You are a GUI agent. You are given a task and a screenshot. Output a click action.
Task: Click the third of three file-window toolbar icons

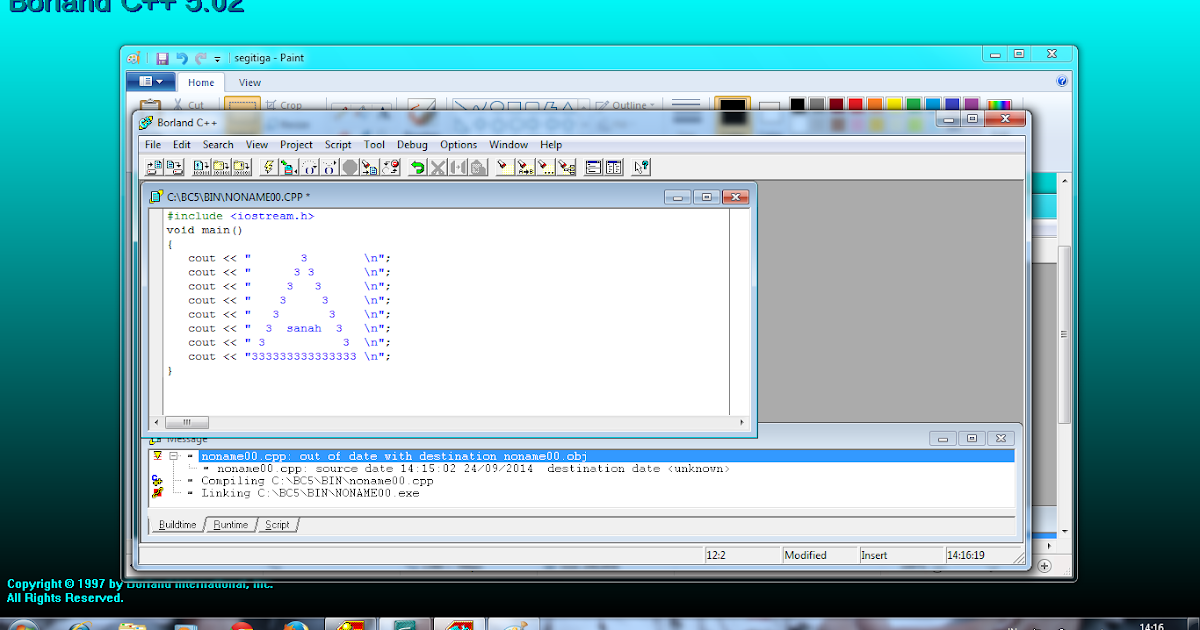[242, 167]
